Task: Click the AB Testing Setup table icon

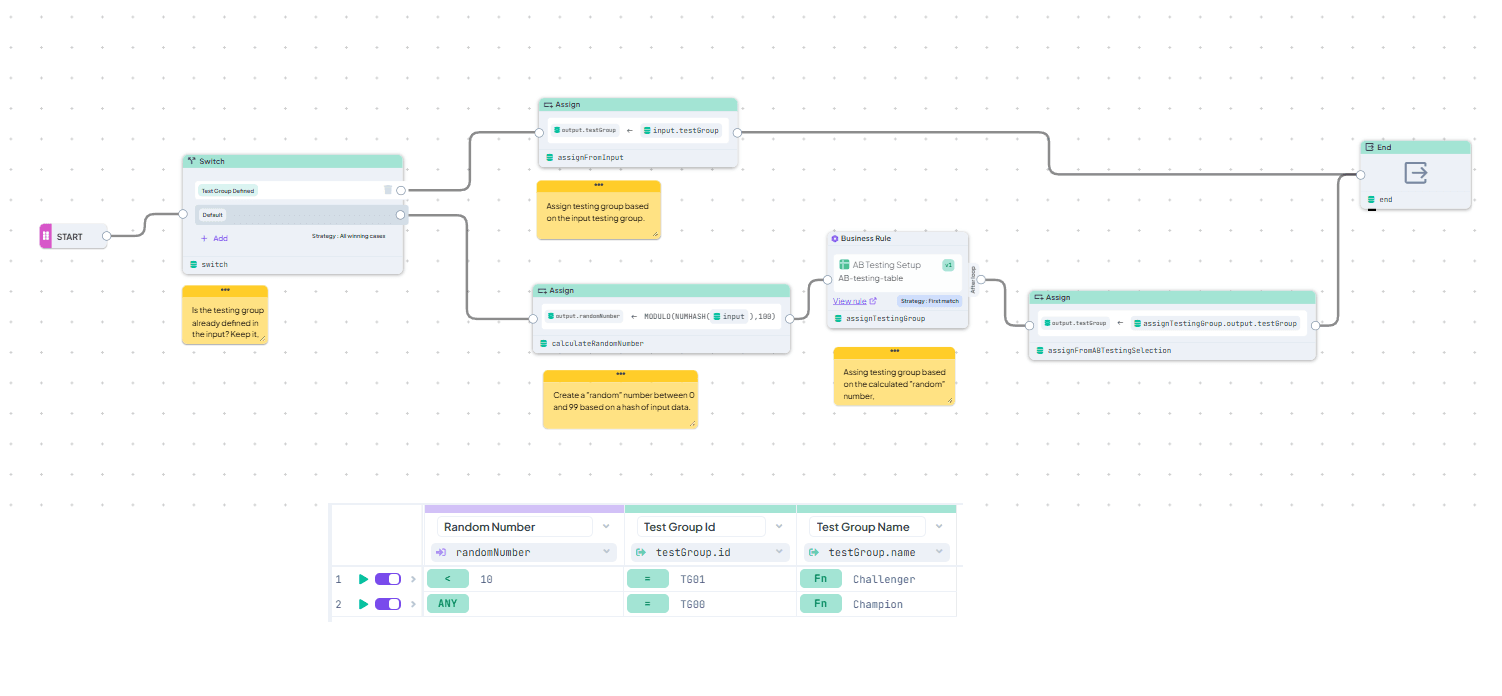Action: tap(844, 265)
